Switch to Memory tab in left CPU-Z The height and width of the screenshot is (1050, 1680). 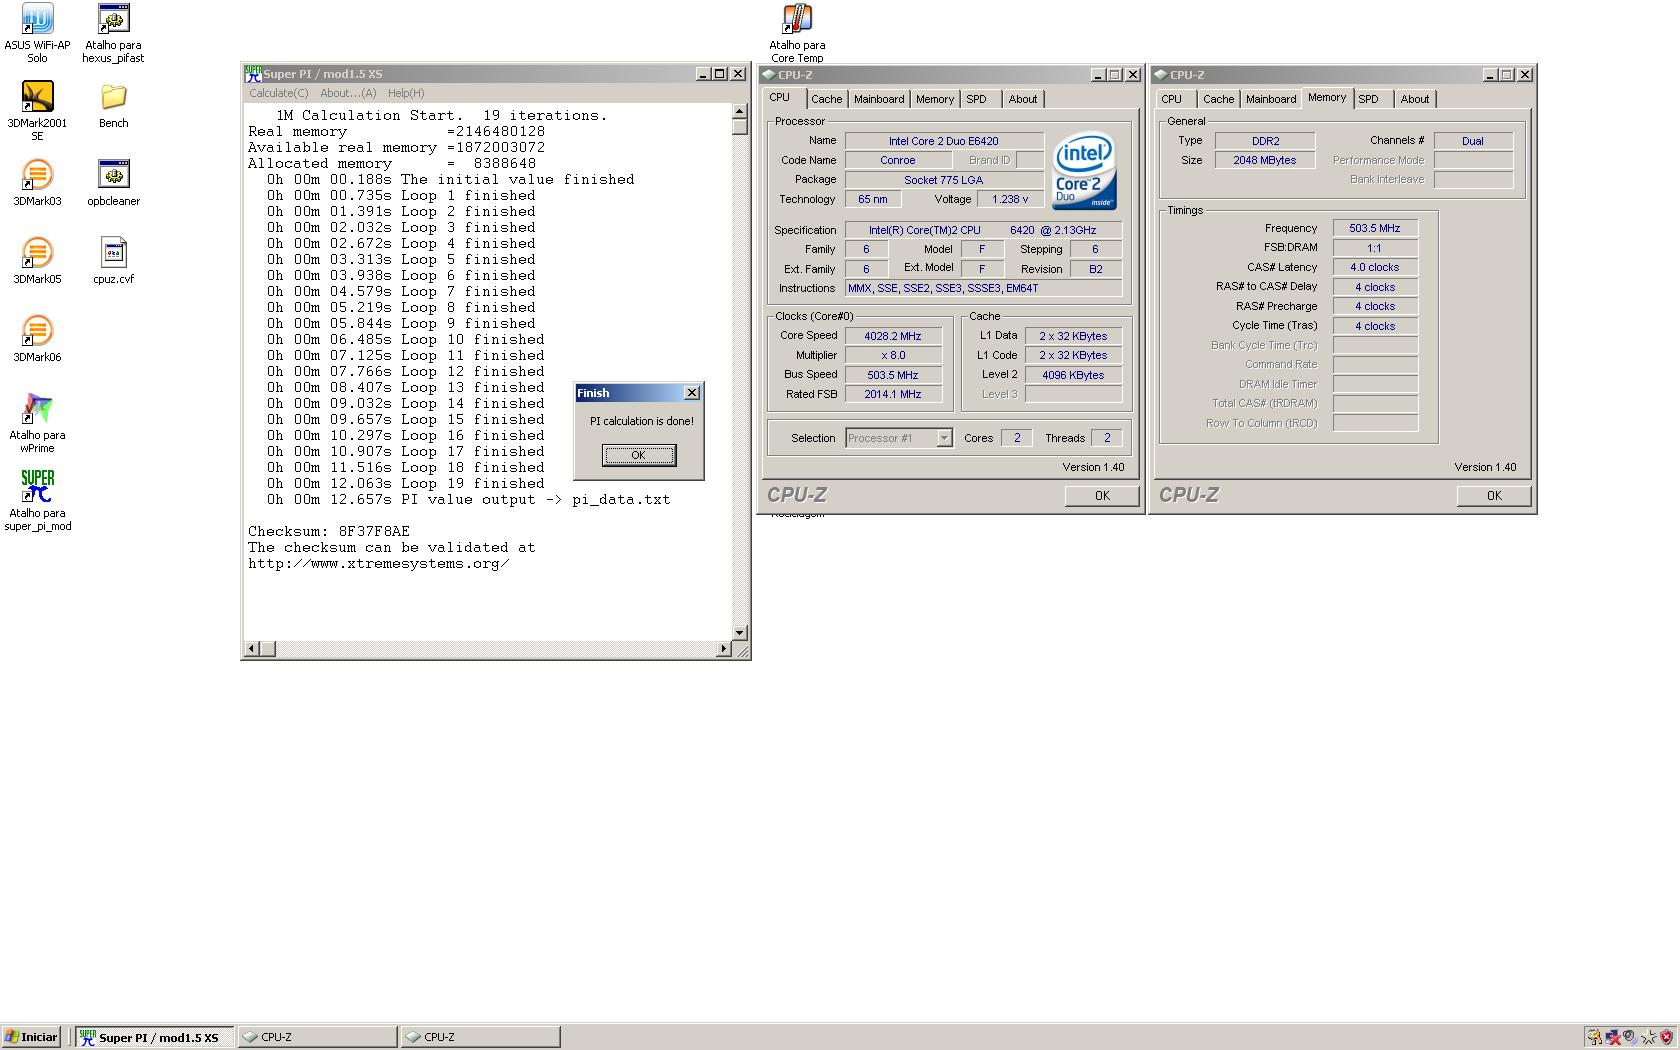point(935,99)
